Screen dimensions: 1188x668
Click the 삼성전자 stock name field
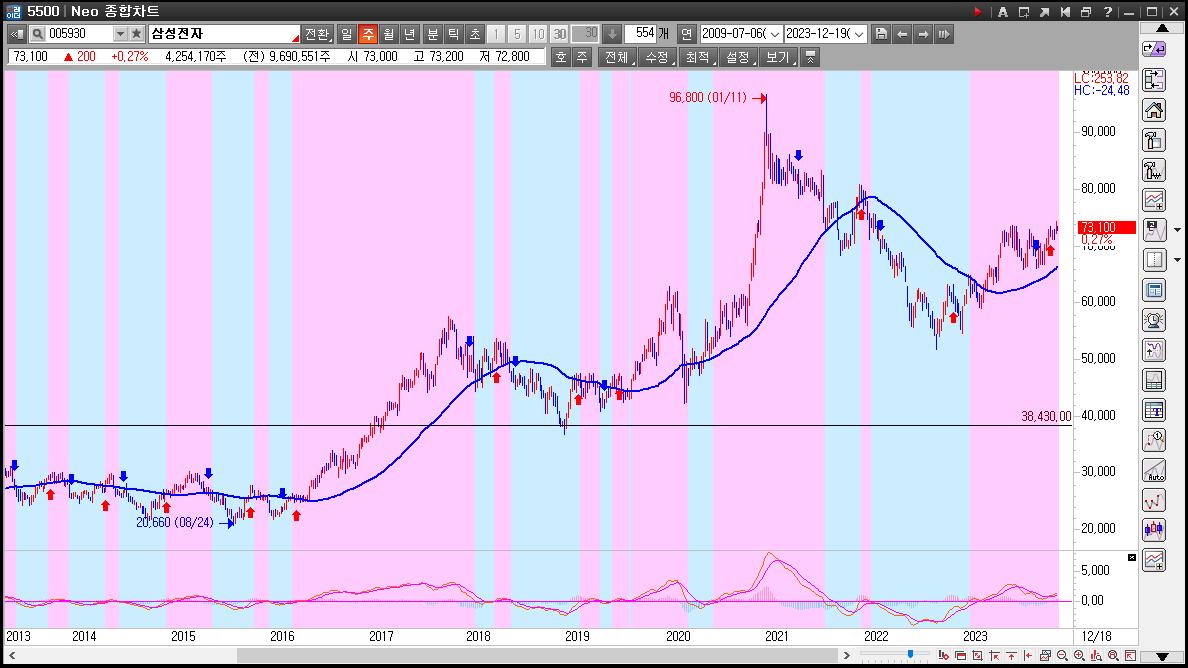[x=224, y=34]
